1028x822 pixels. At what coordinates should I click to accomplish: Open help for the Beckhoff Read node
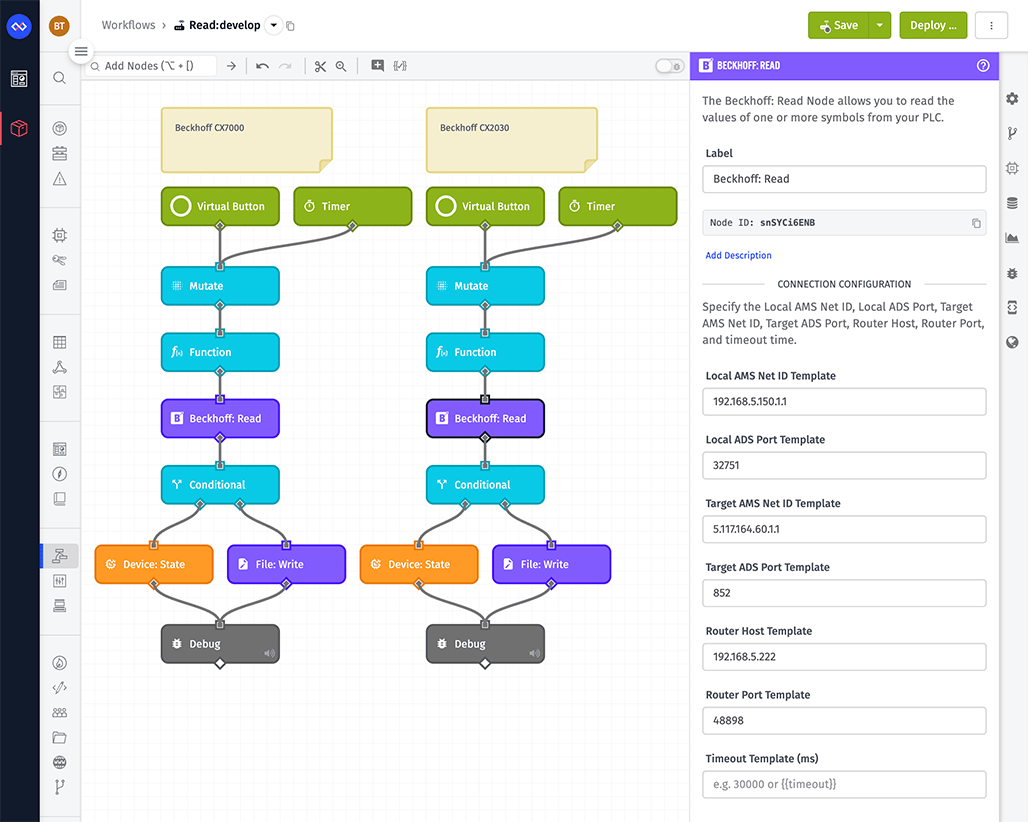pyautogui.click(x=983, y=65)
